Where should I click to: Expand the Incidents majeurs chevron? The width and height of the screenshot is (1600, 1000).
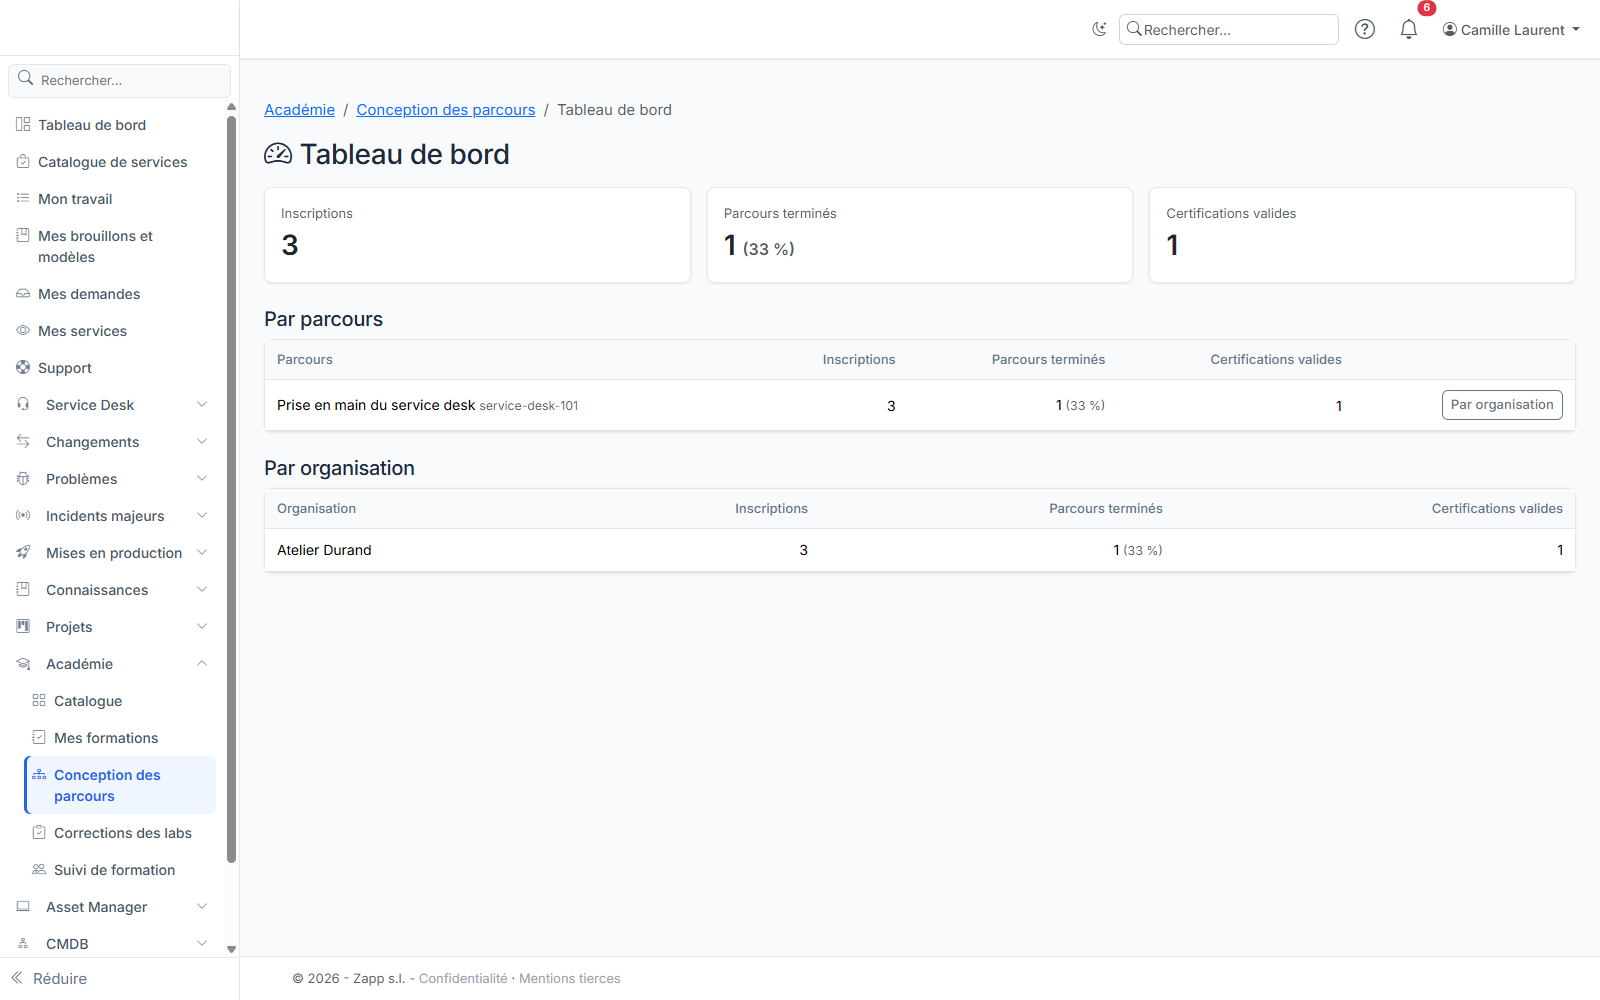click(202, 515)
